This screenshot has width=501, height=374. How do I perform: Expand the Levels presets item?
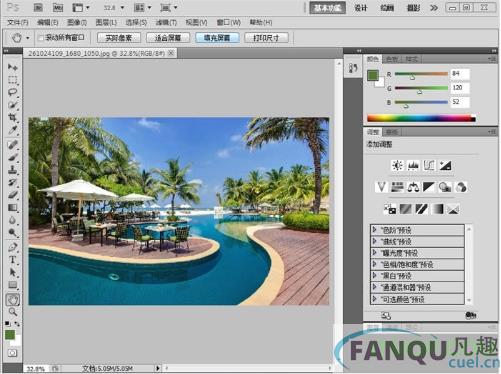(417, 230)
